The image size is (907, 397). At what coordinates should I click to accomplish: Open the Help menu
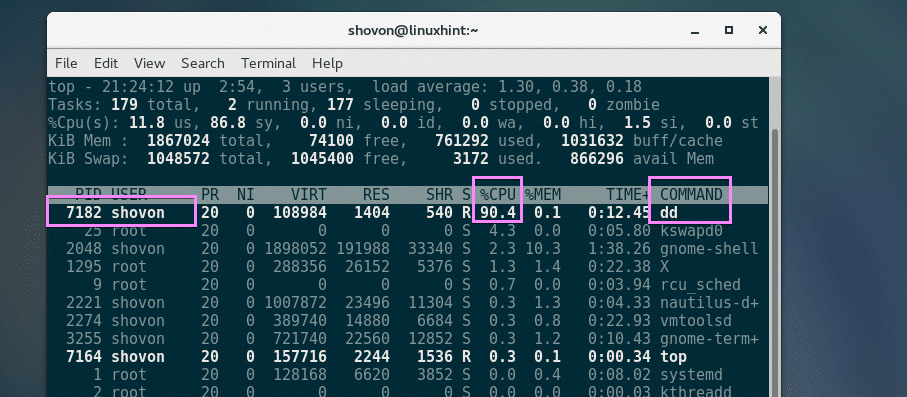327,63
